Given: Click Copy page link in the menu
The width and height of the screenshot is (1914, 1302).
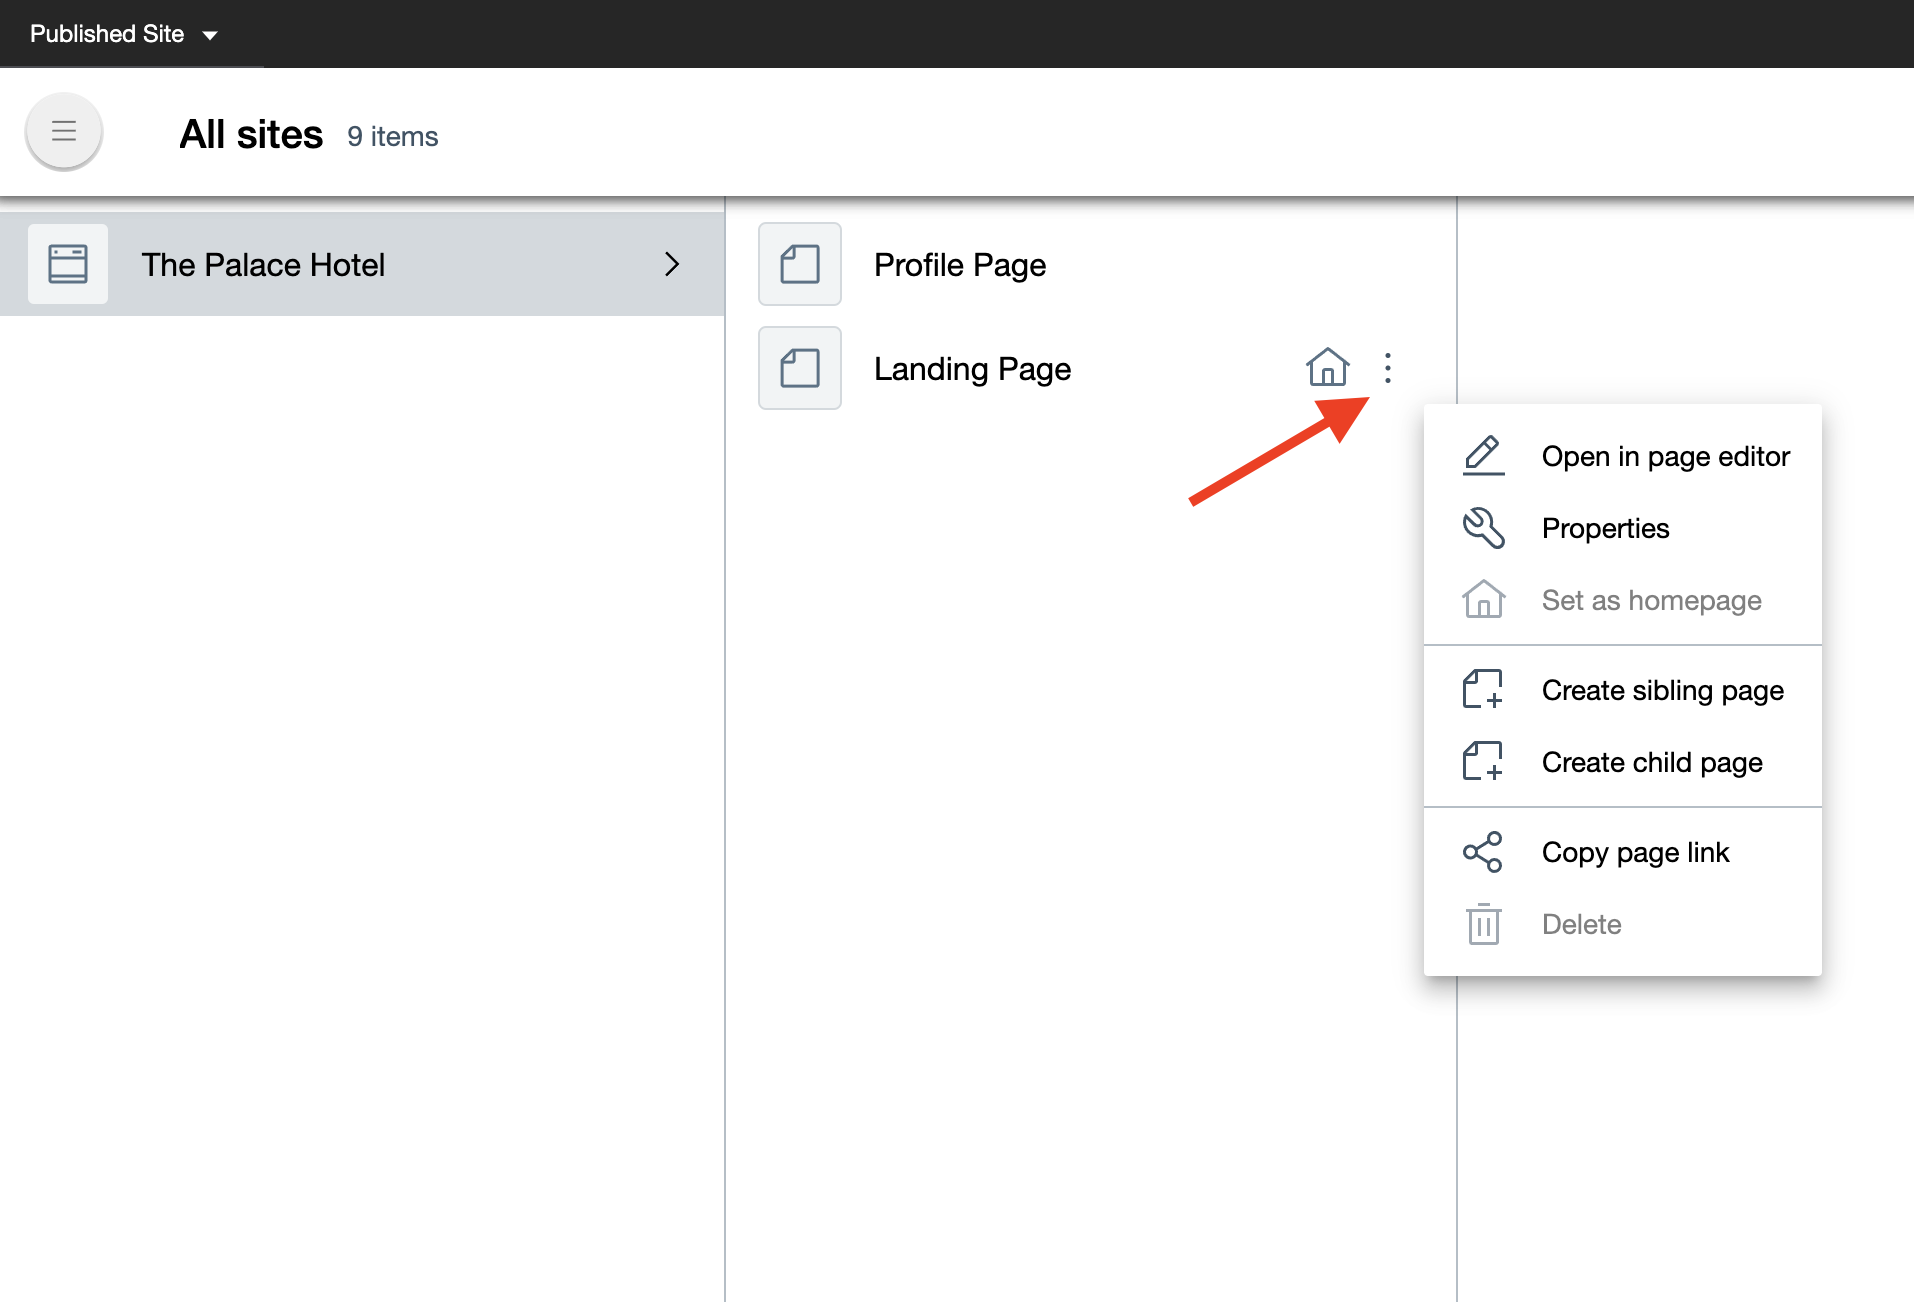Looking at the screenshot, I should coord(1635,851).
